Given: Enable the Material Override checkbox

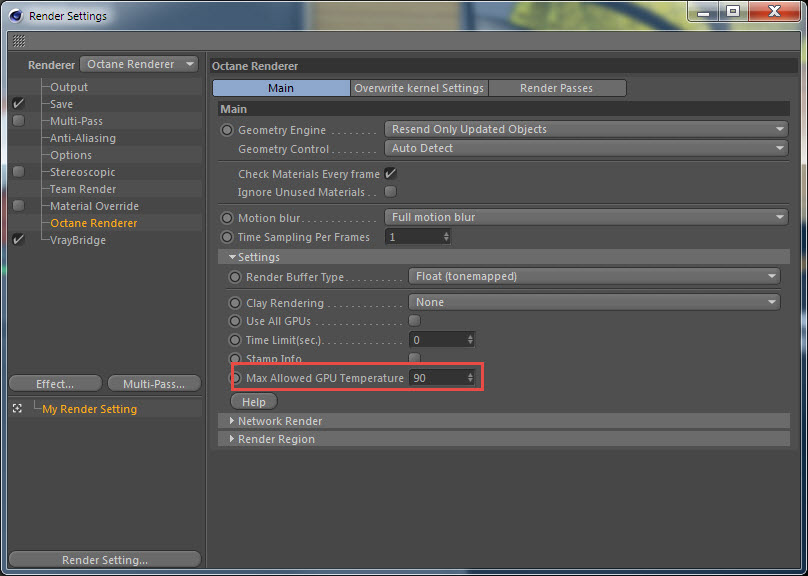Looking at the screenshot, I should coord(19,206).
